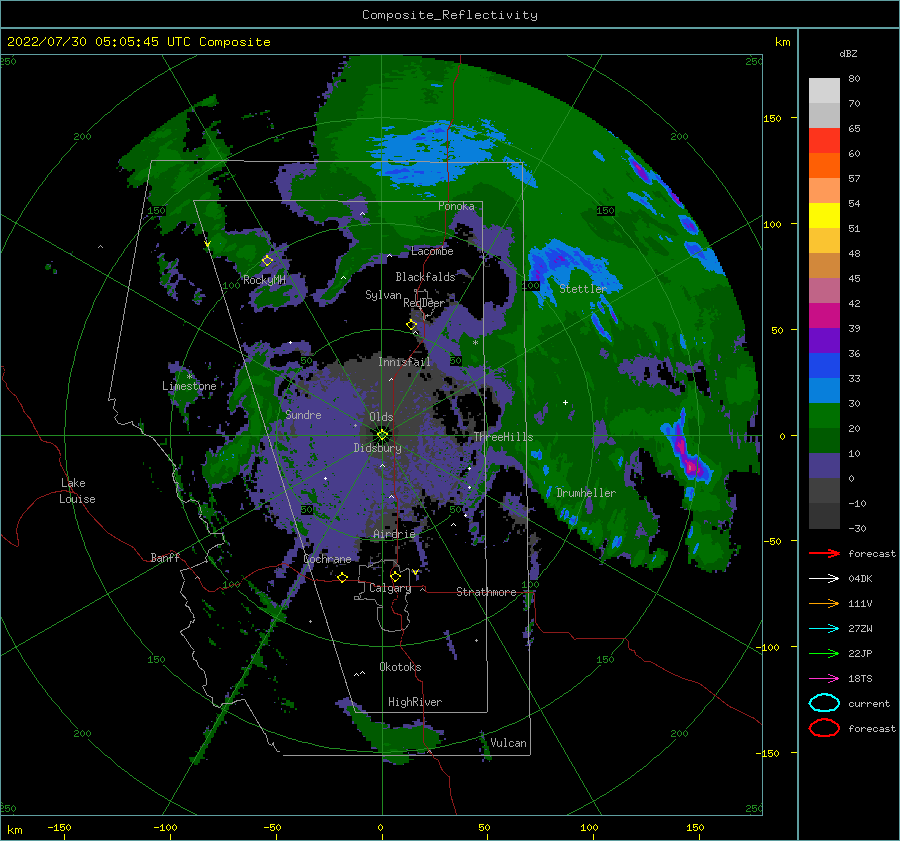Click the yellow diamond marker above RockyMH
Viewport: 900px width, 841px height.
coord(267,261)
